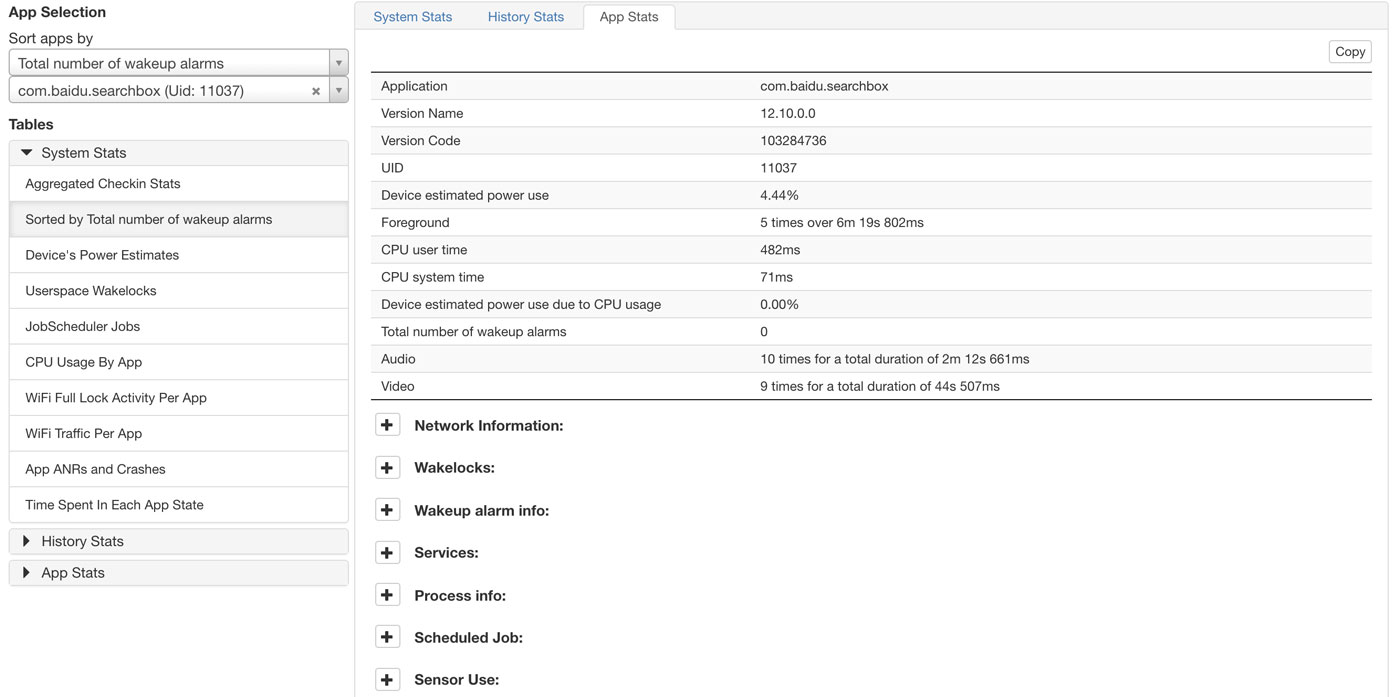This screenshot has height=697, width=1400.
Task: Switch to the History Stats tab
Action: tap(525, 16)
